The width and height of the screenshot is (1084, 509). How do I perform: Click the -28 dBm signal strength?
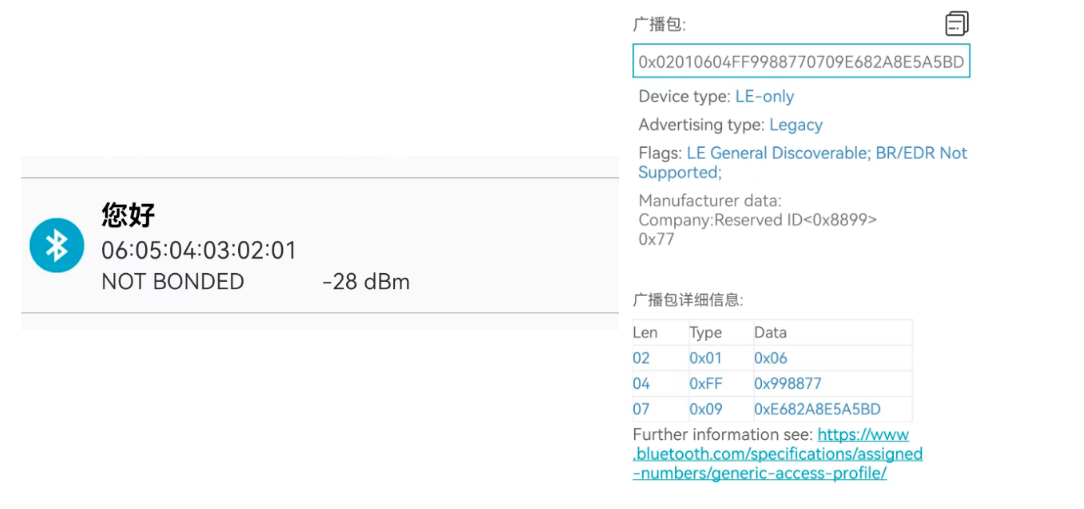click(x=366, y=282)
